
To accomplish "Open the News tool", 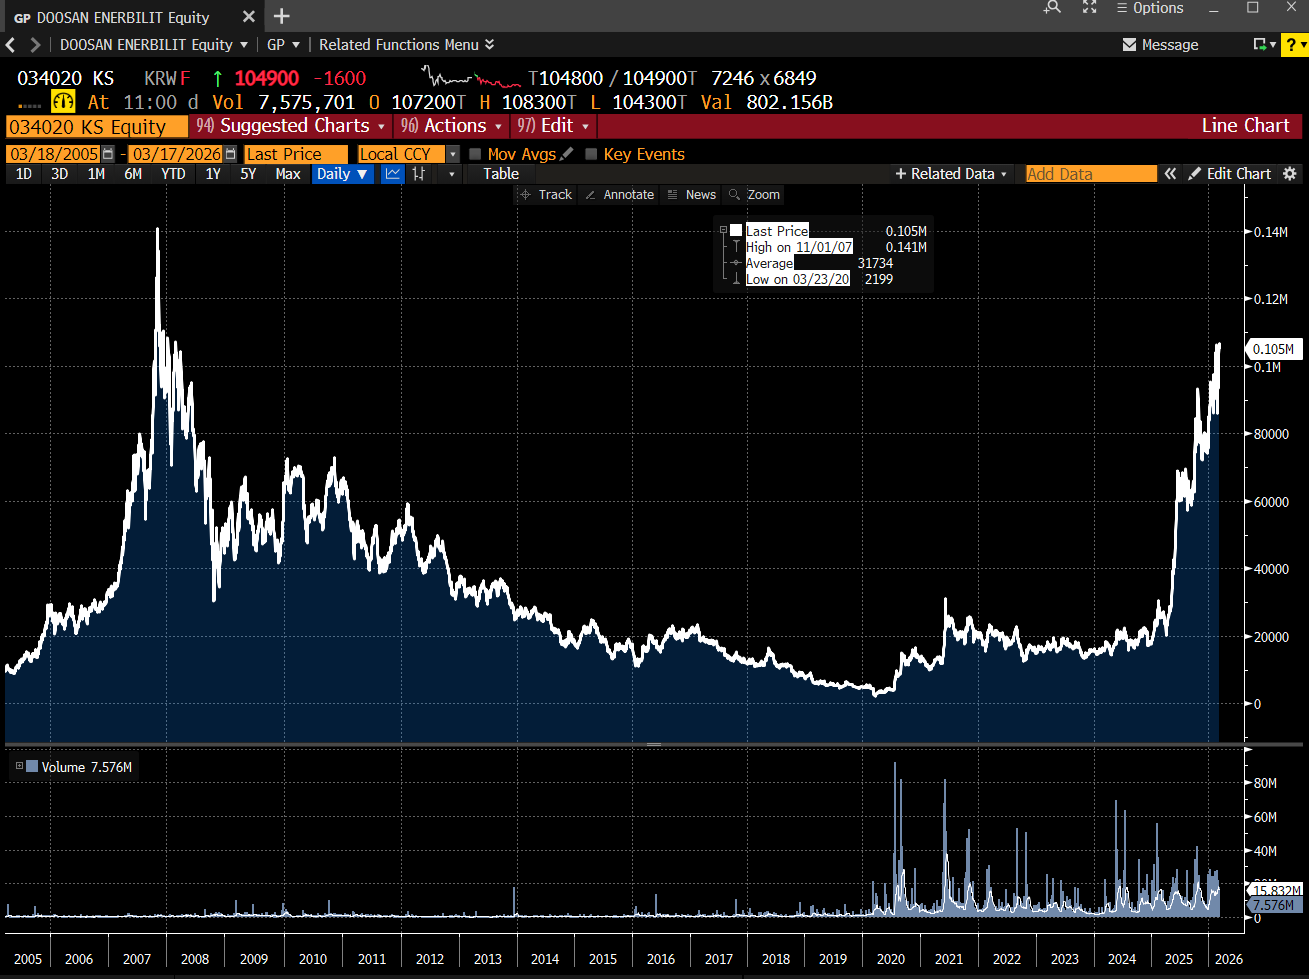I will (691, 195).
